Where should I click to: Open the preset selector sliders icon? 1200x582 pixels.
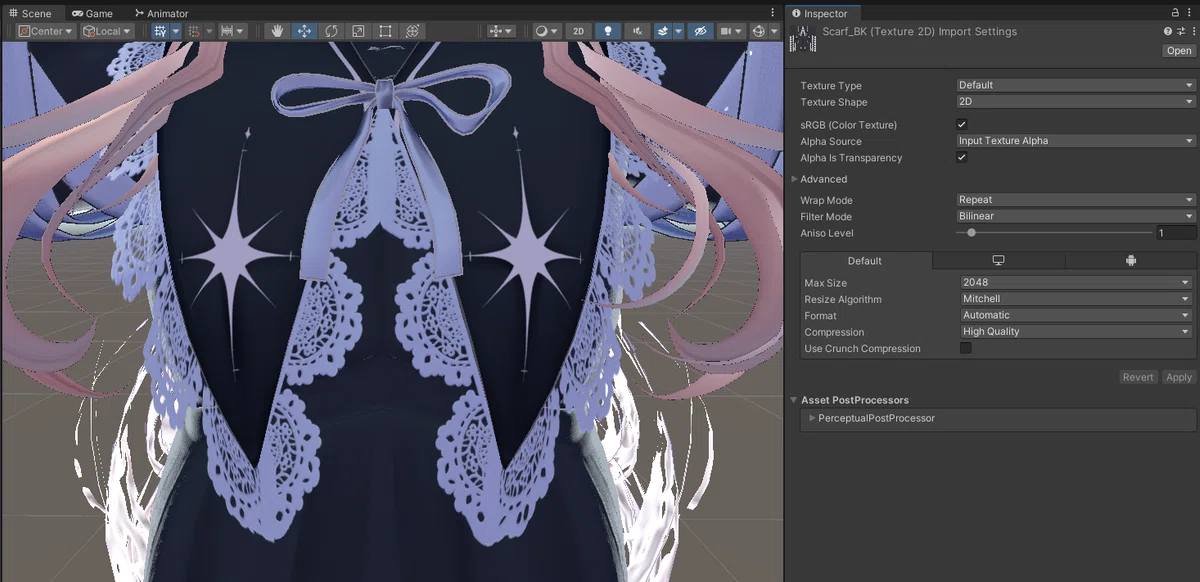coord(1179,31)
